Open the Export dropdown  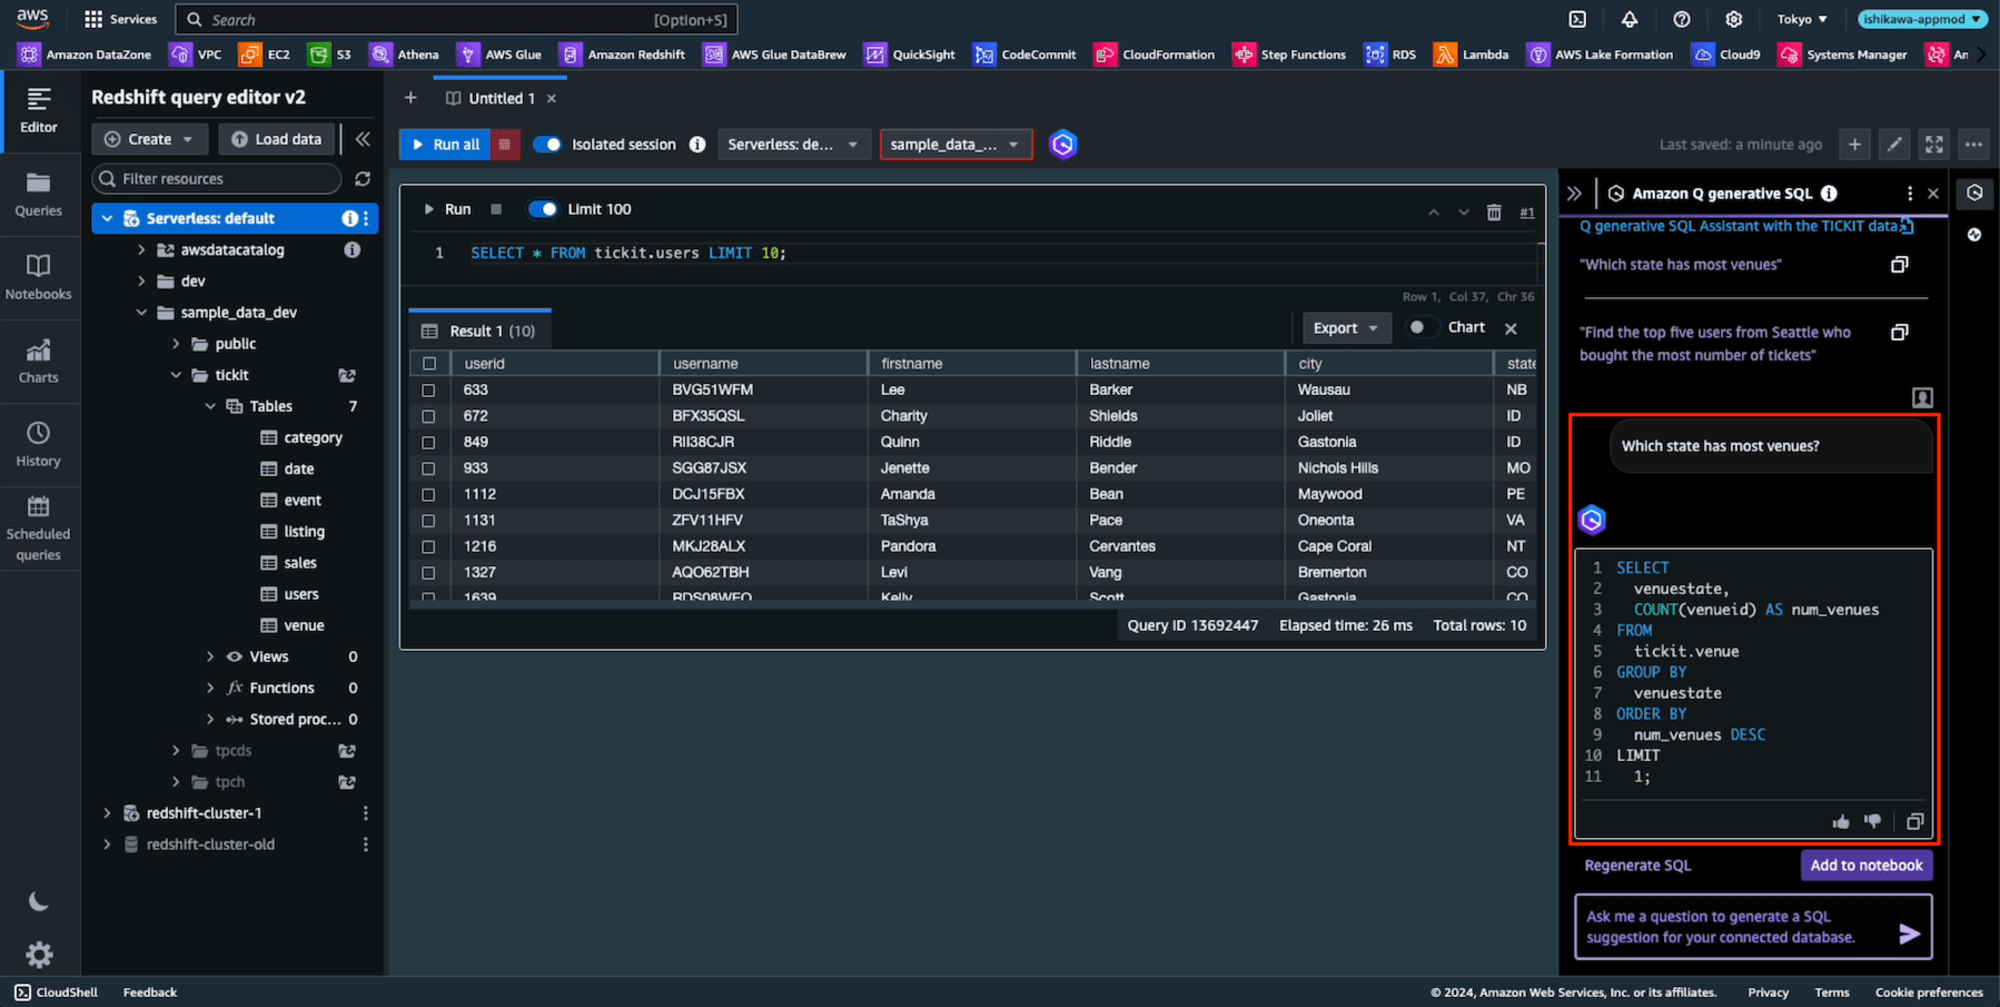[1346, 328]
